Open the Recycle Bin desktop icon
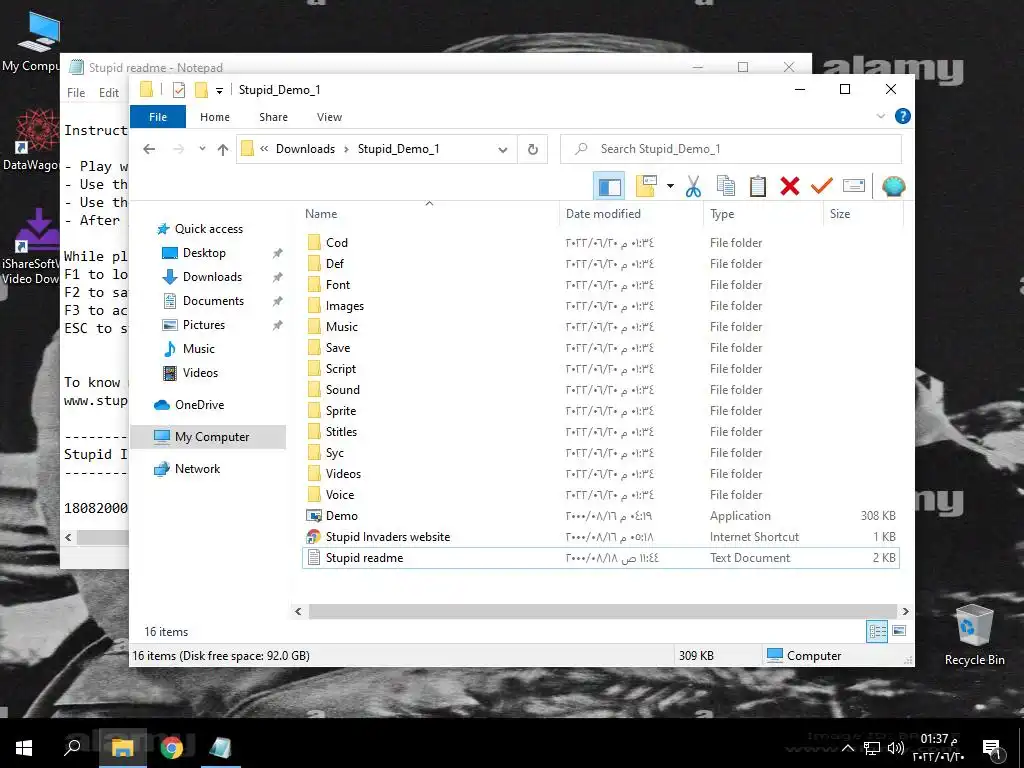This screenshot has height=768, width=1024. pos(974,635)
